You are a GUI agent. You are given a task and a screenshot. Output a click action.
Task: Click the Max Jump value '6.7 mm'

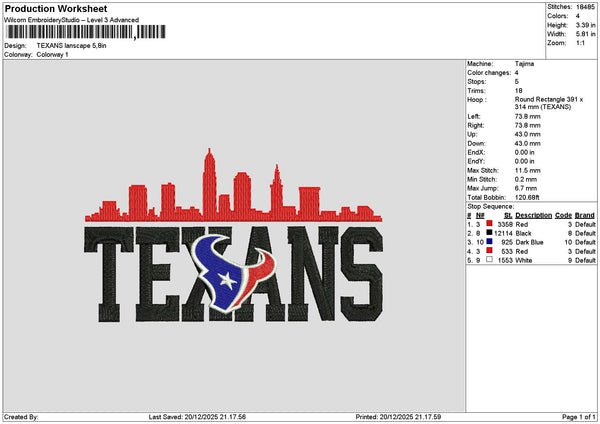[x=526, y=188]
